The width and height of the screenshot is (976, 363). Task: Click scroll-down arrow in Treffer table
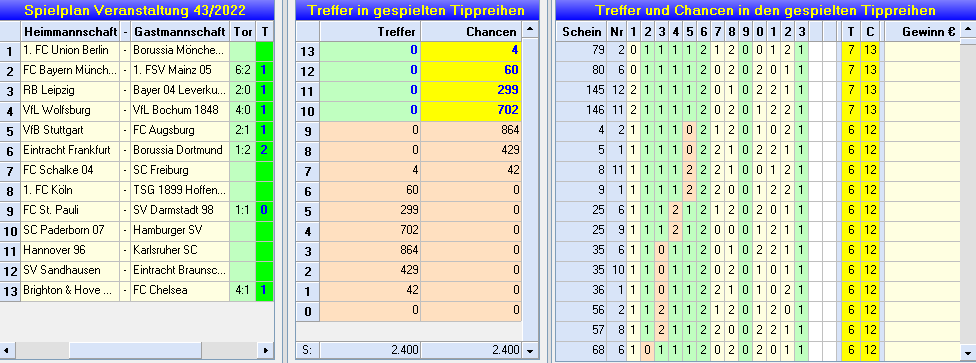(530, 351)
